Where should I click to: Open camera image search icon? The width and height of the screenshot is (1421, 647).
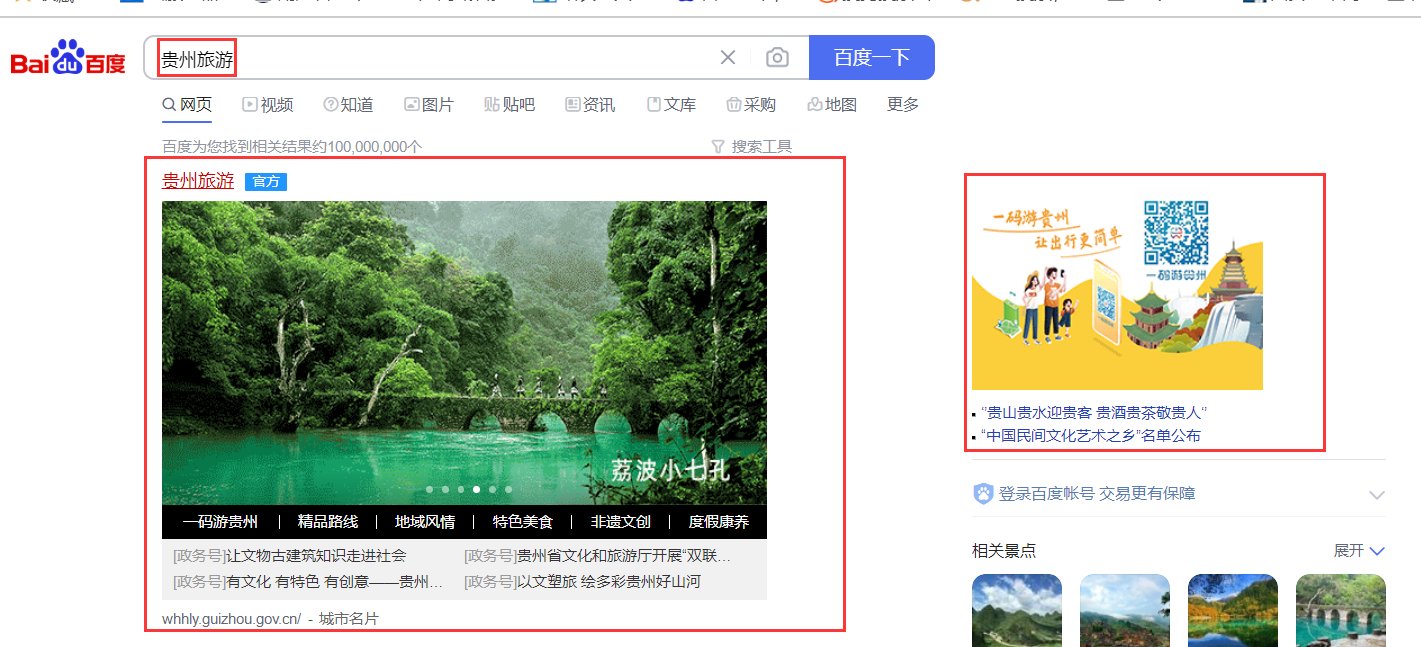[x=777, y=58]
